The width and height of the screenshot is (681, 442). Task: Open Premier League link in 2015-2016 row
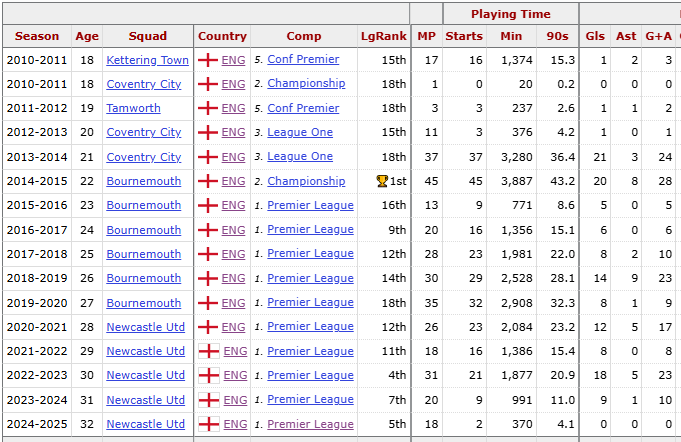311,205
